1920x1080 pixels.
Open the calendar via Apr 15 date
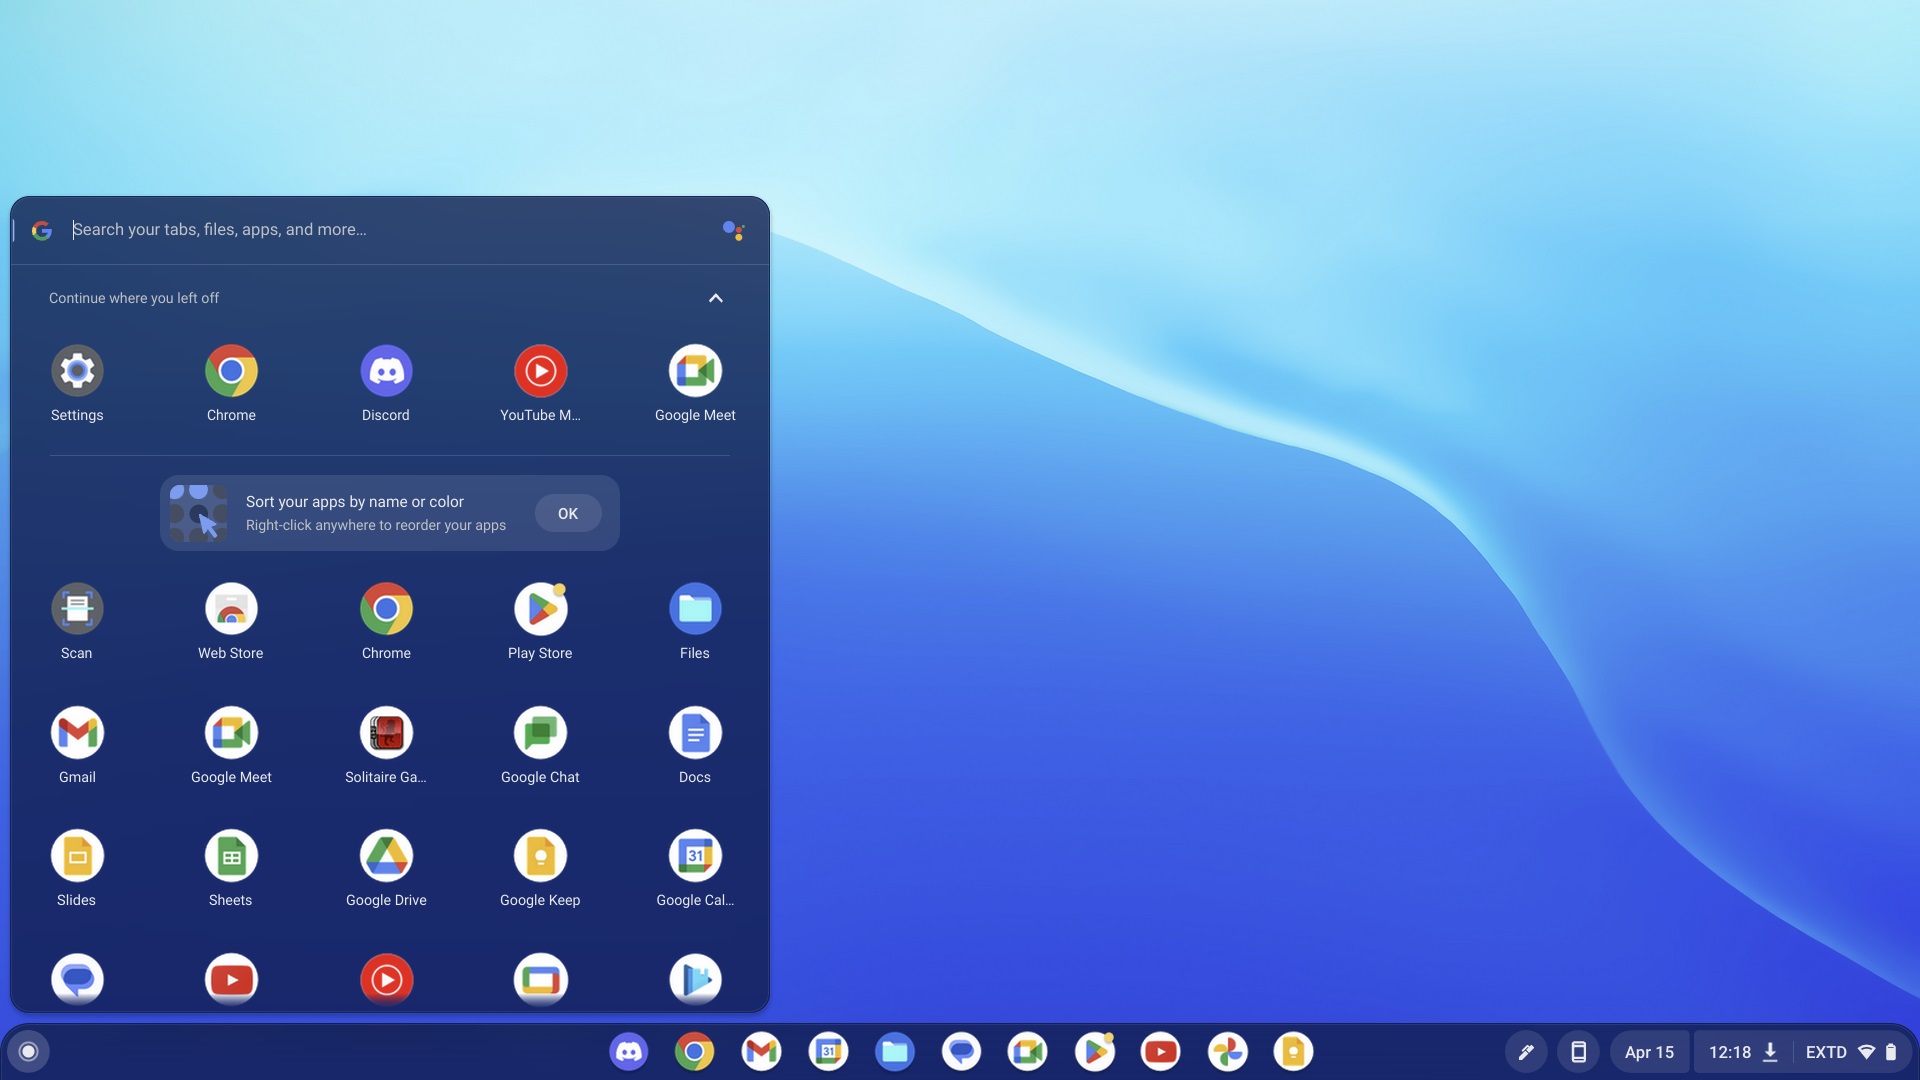click(x=1649, y=1052)
